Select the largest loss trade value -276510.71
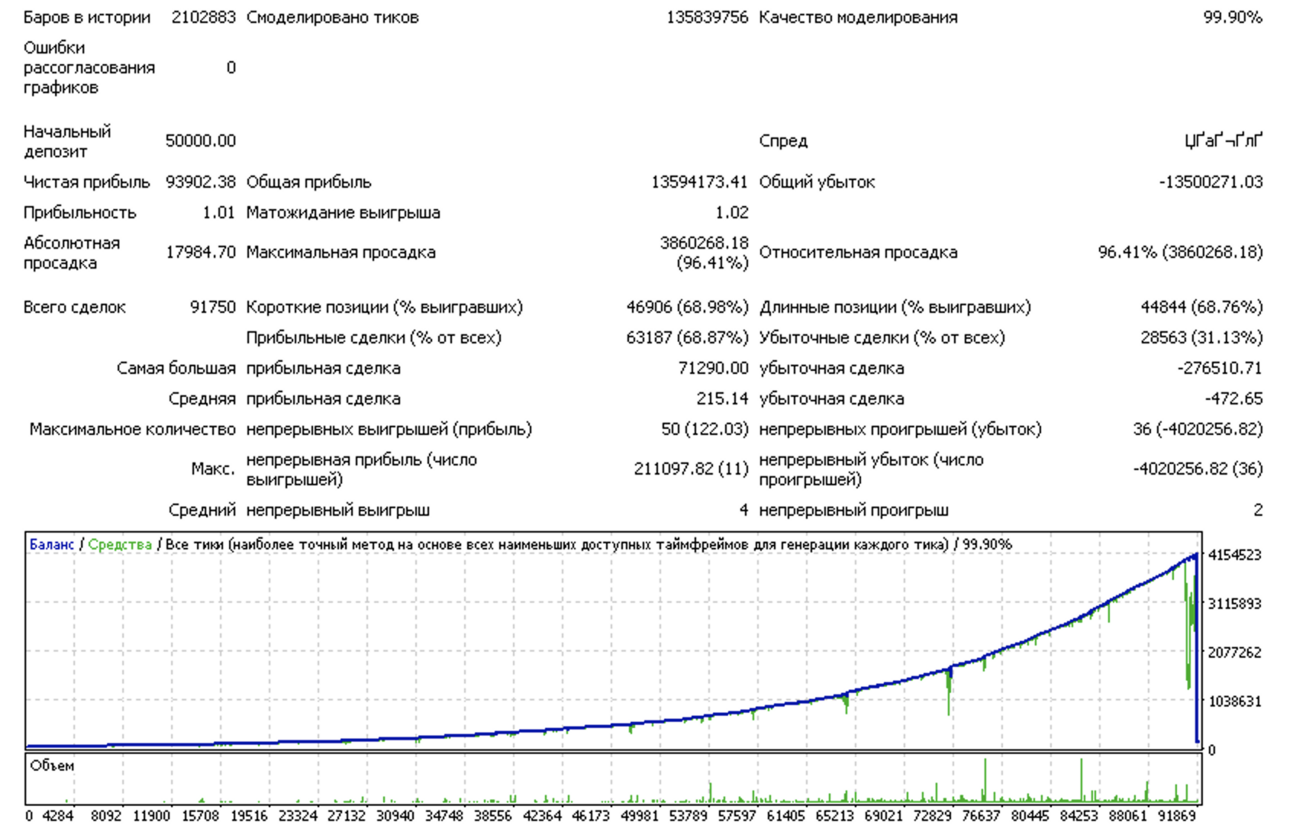 click(x=1220, y=368)
